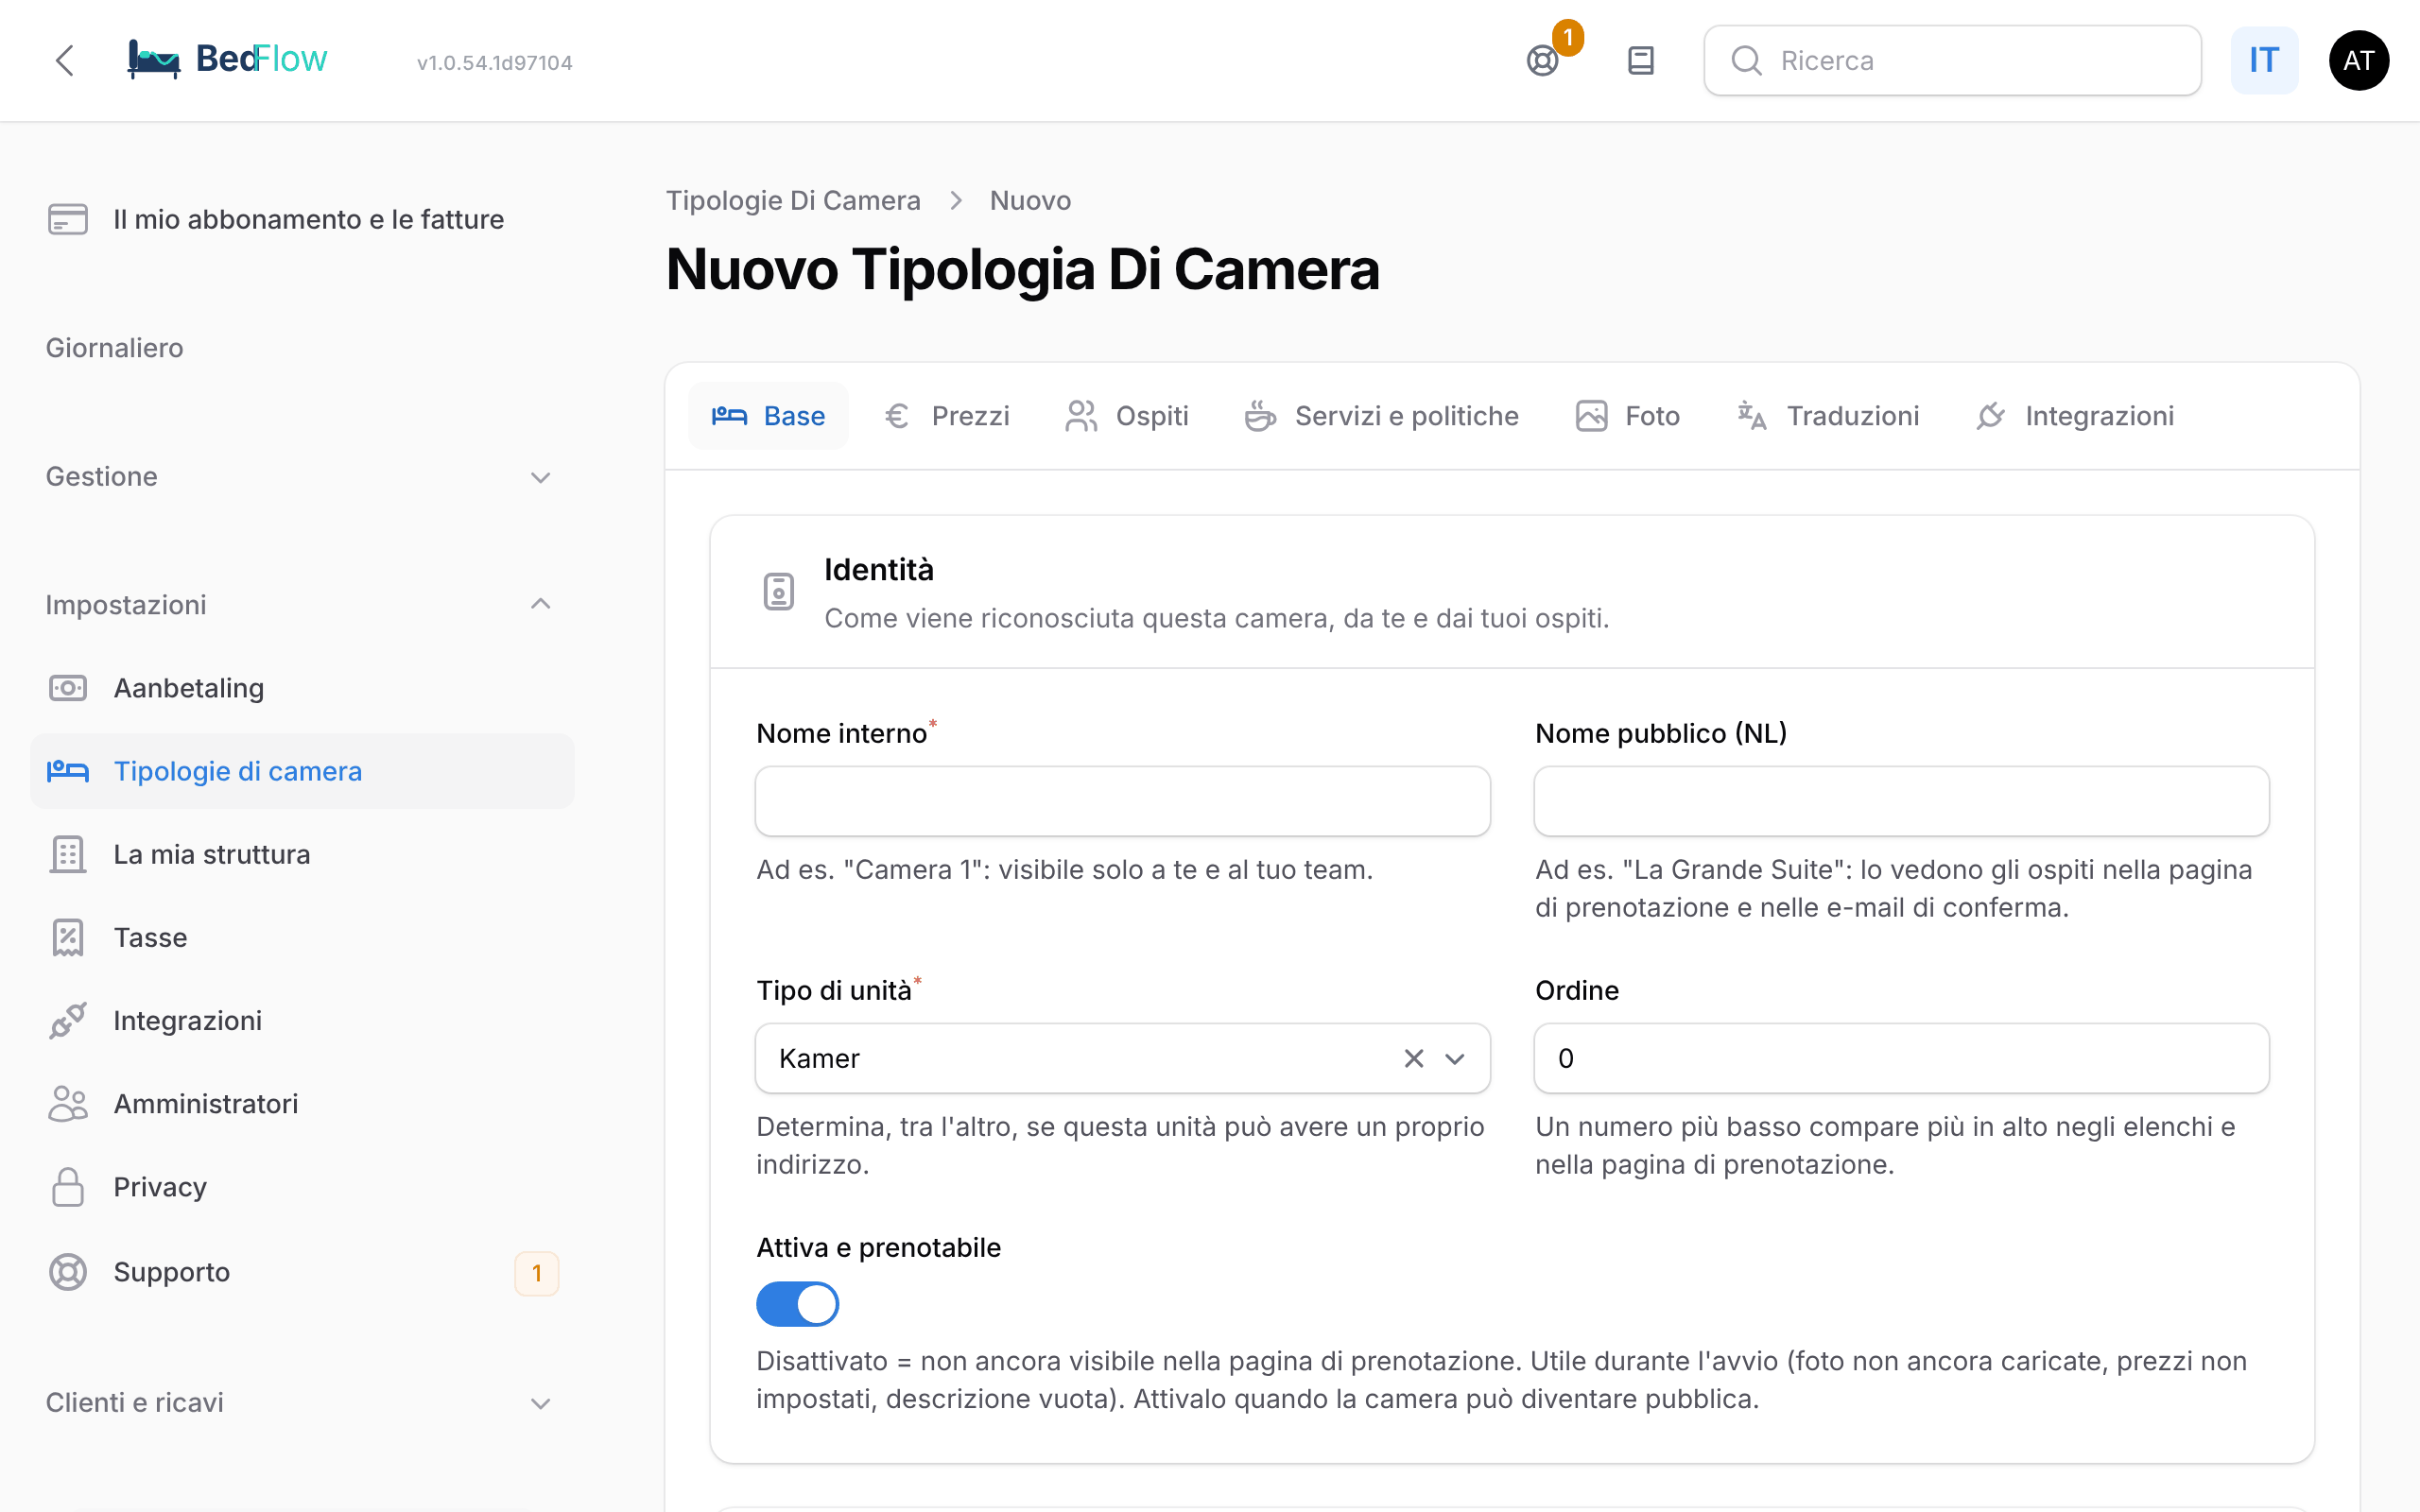Click the Nome interno input field
2420x1512 pixels.
point(1123,801)
